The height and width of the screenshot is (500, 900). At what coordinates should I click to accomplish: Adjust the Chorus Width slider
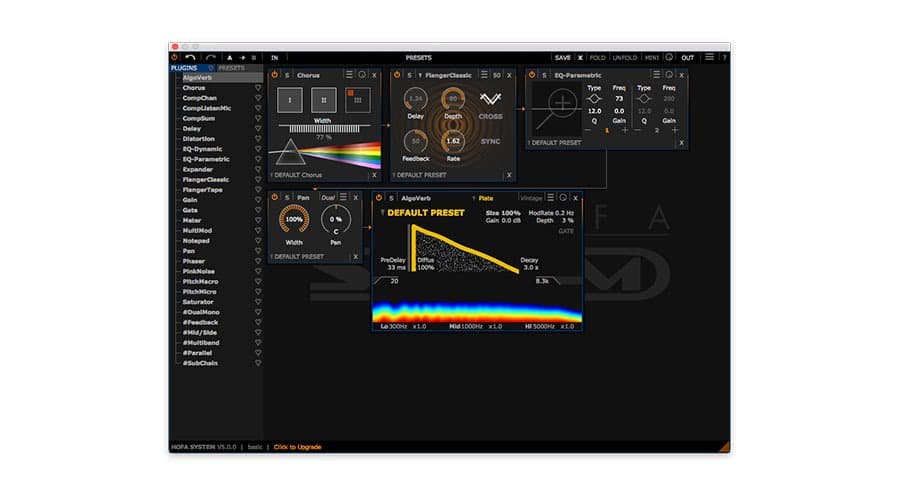pyautogui.click(x=324, y=129)
